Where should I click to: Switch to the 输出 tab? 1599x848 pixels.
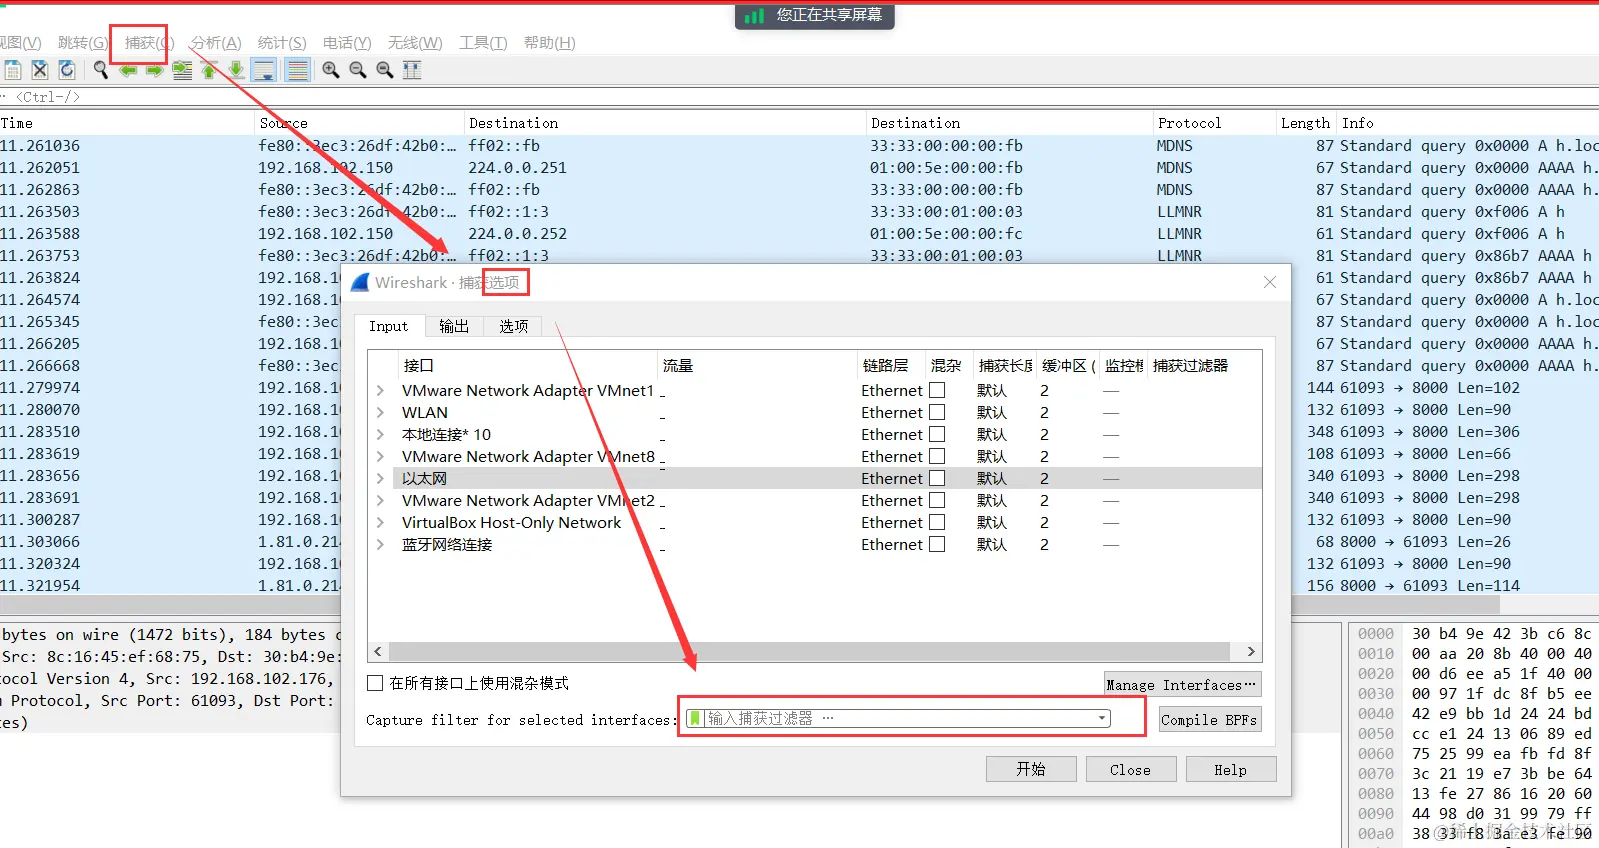[x=454, y=326]
